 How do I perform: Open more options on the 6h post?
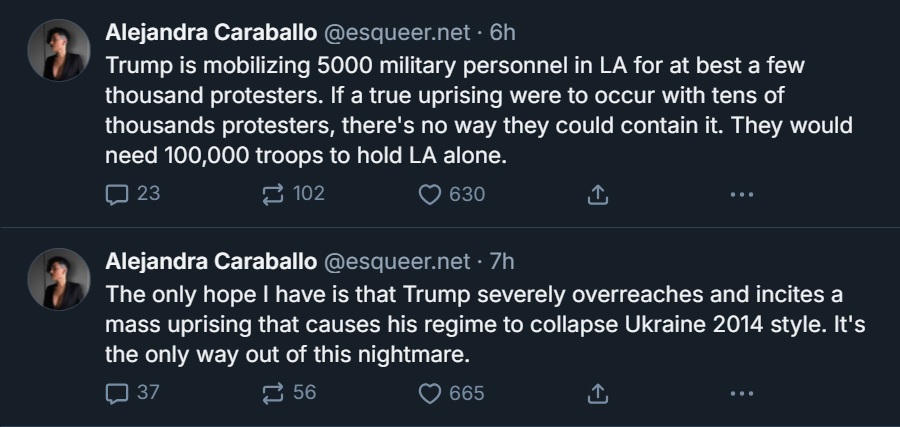pyautogui.click(x=741, y=194)
